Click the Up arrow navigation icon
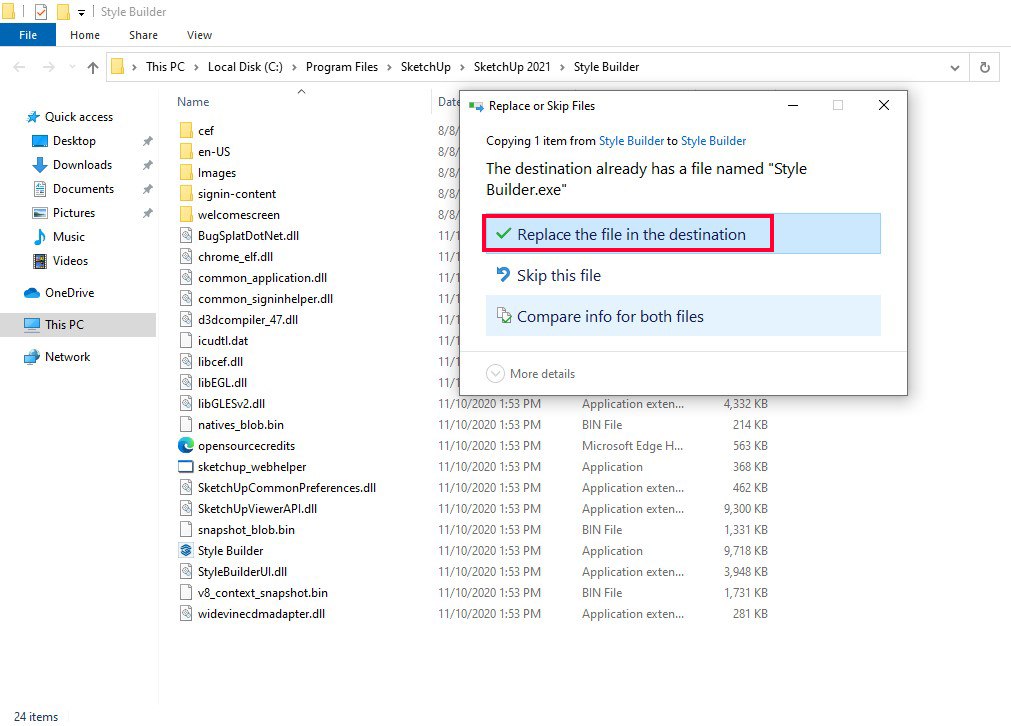The width and height of the screenshot is (1011, 726). coord(93,67)
